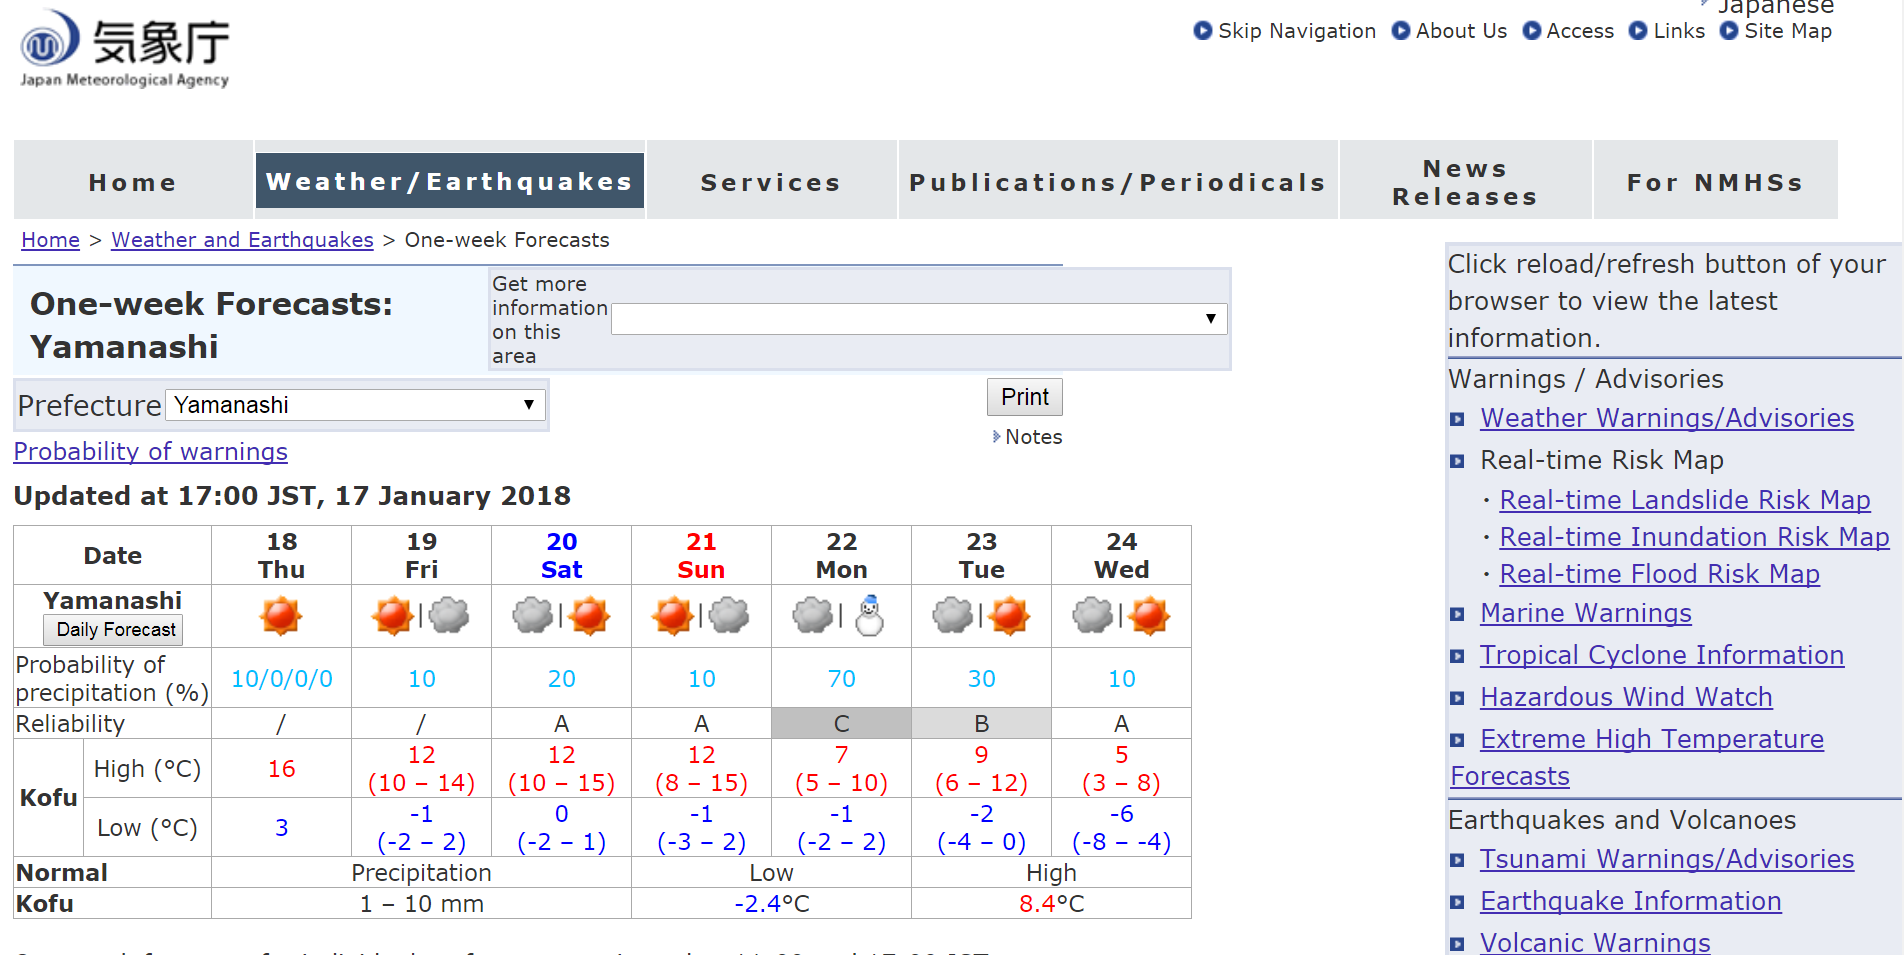This screenshot has height=955, width=1904.
Task: Click the Daily Forecast button
Action: 113,630
